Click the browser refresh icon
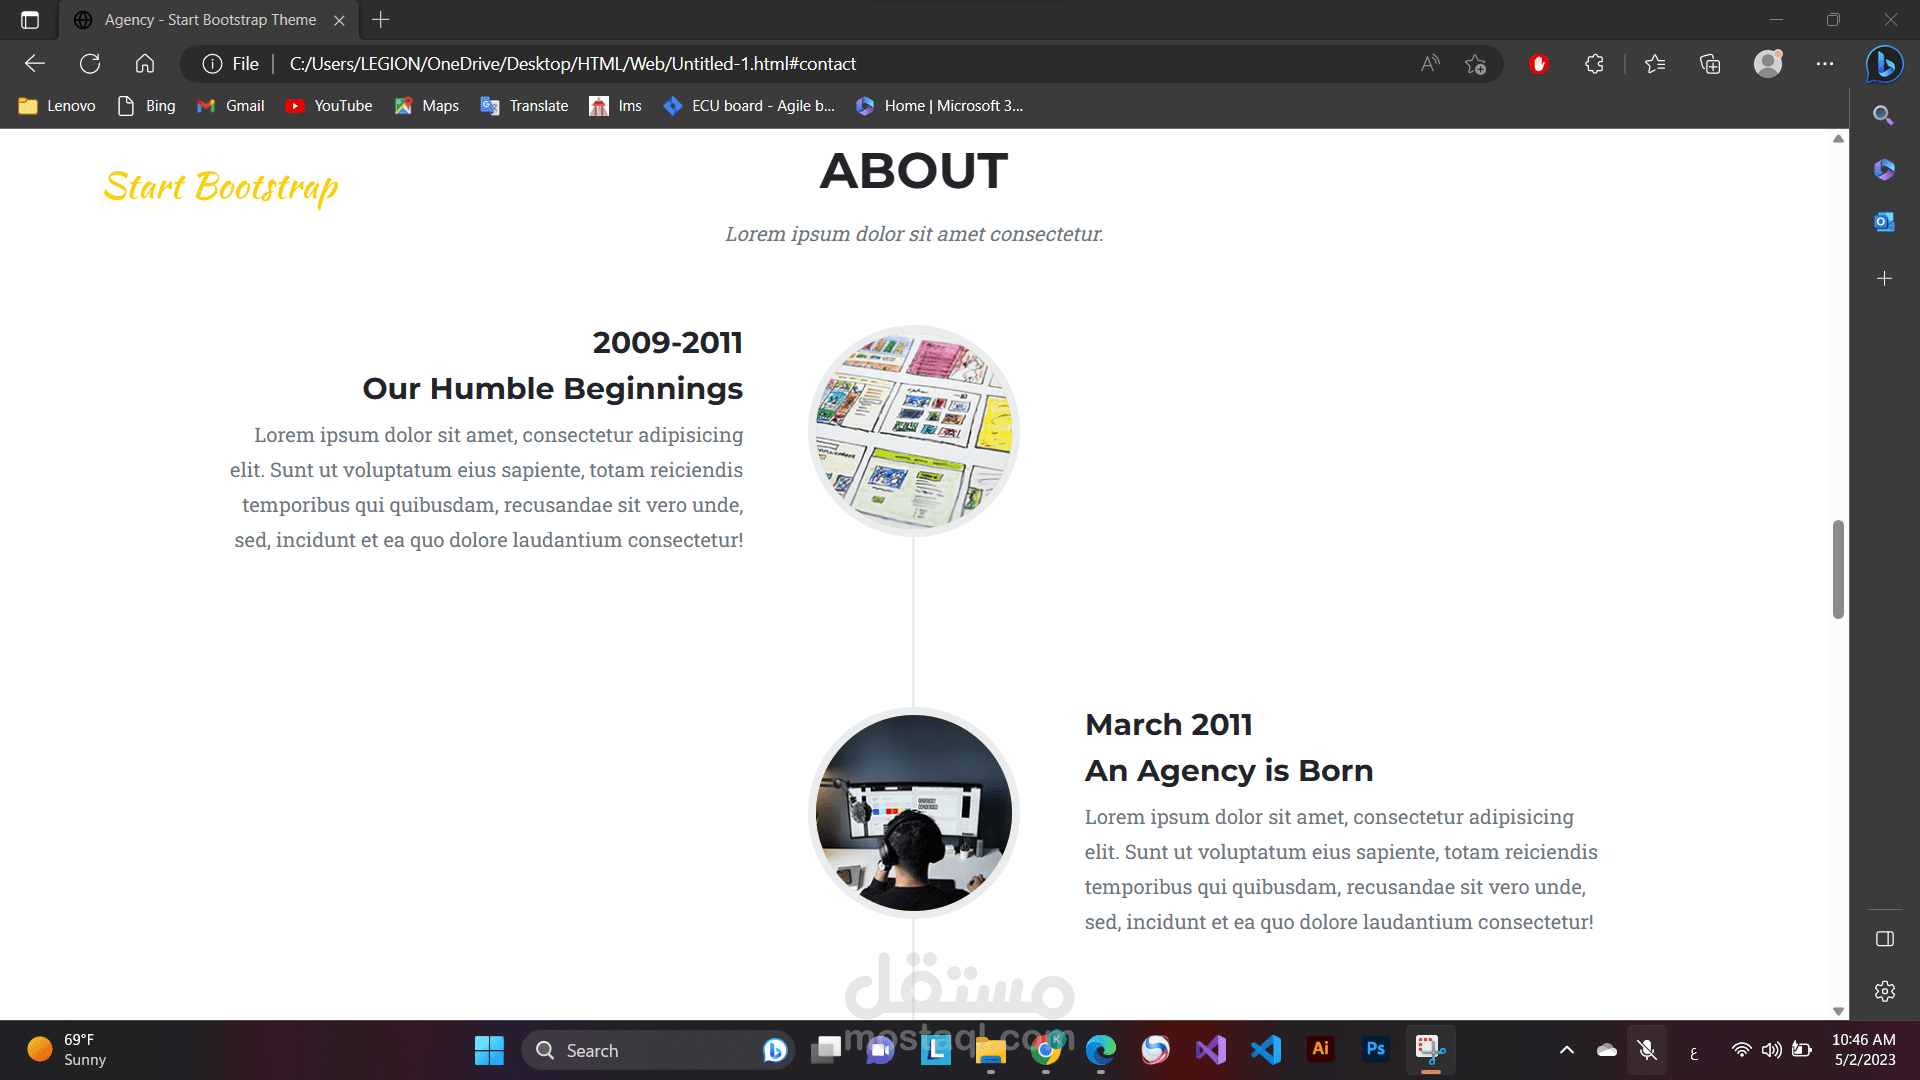 90,64
